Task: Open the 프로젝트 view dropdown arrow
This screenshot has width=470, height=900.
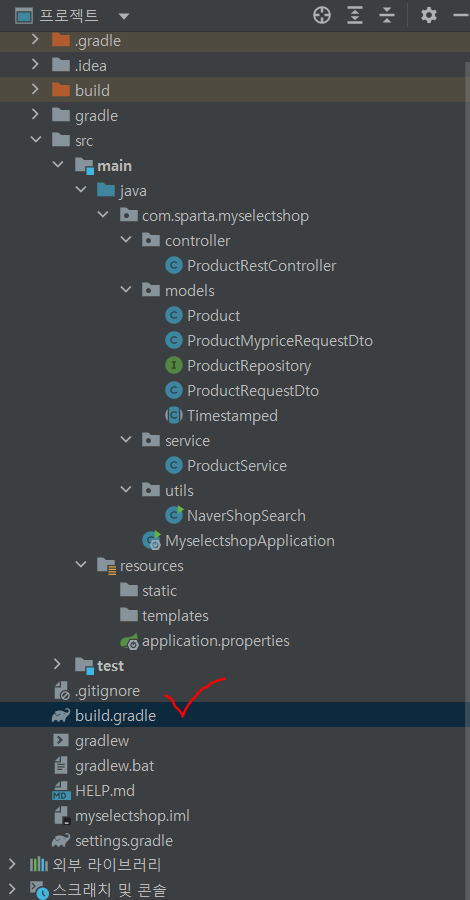Action: 124,16
